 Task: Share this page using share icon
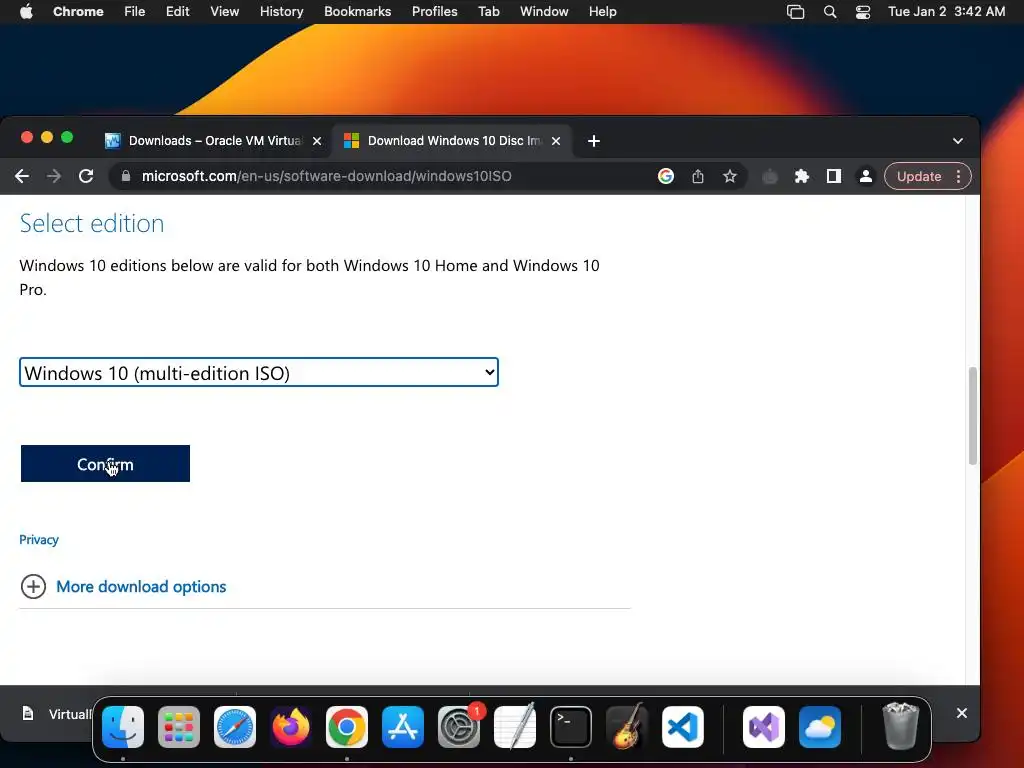click(x=697, y=176)
